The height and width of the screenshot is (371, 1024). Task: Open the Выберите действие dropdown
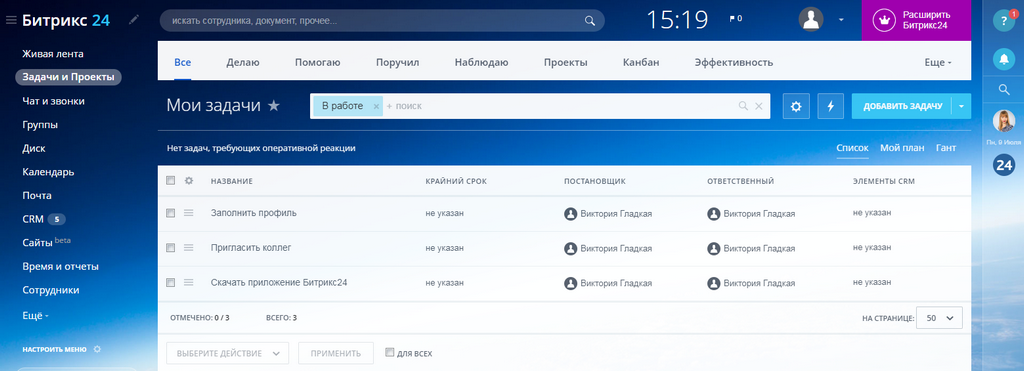pos(227,353)
